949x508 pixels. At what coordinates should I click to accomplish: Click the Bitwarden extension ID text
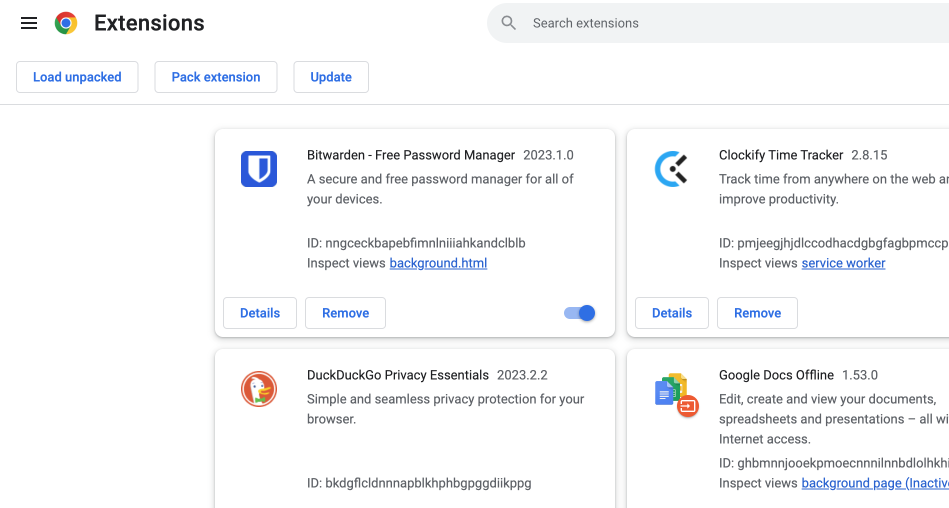tap(416, 243)
